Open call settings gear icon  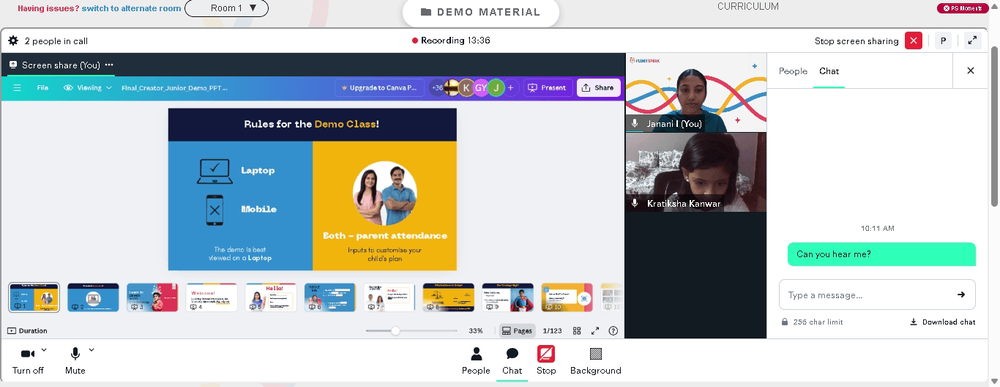(x=13, y=41)
